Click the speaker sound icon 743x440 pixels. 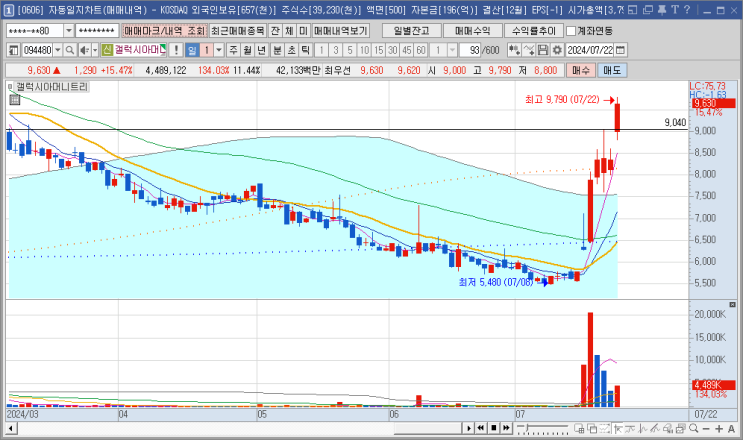click(x=84, y=50)
